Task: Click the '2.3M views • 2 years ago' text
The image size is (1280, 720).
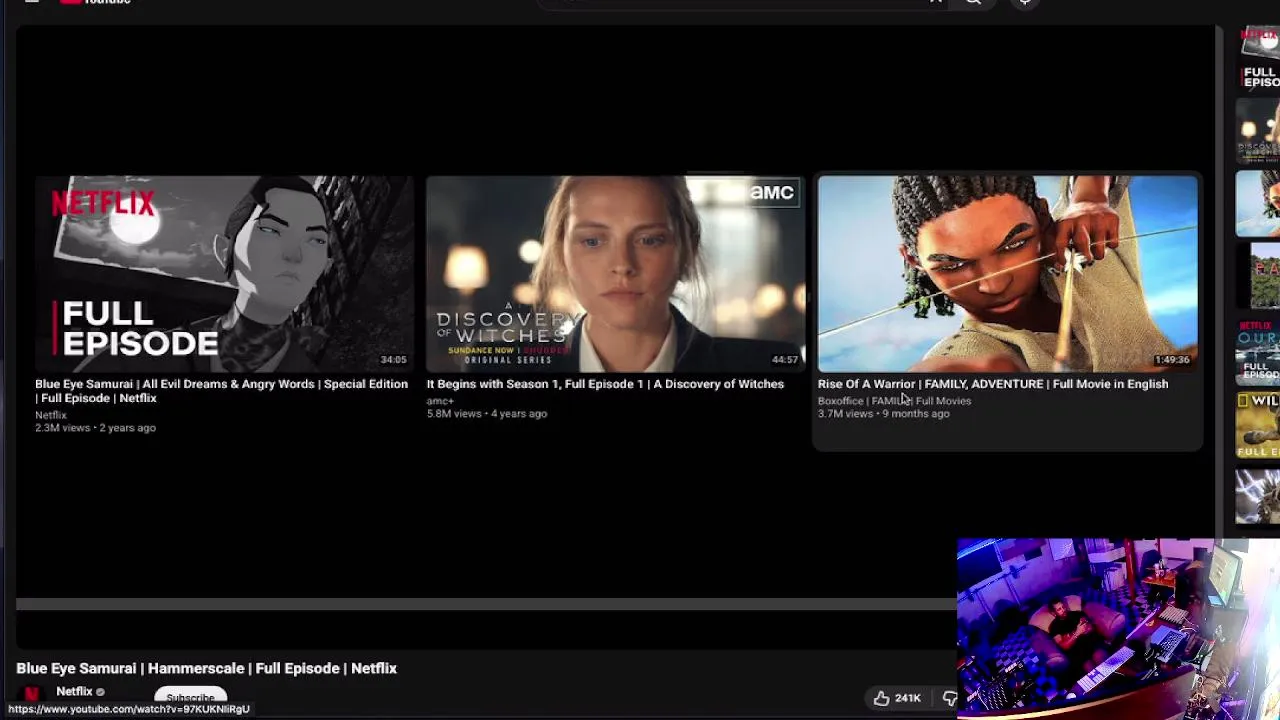Action: pyautogui.click(x=95, y=428)
